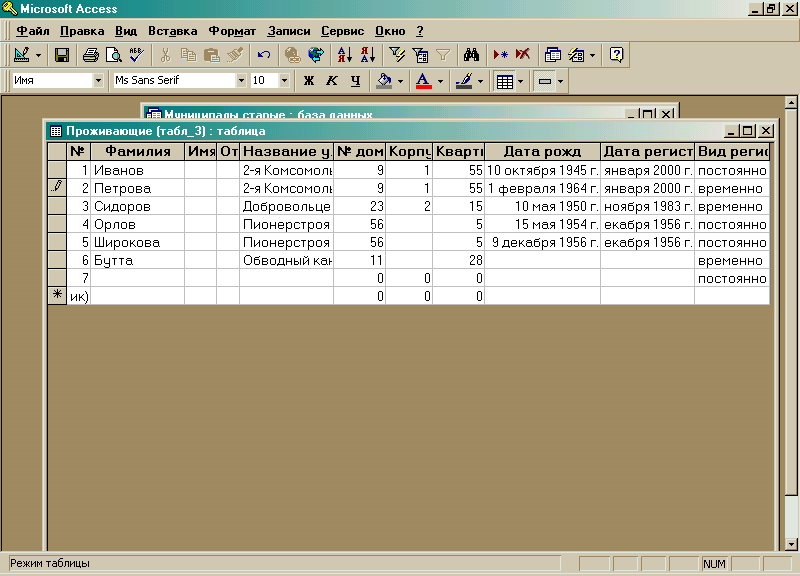The image size is (800, 576).
Task: Open the Вид menu
Action: (126, 31)
